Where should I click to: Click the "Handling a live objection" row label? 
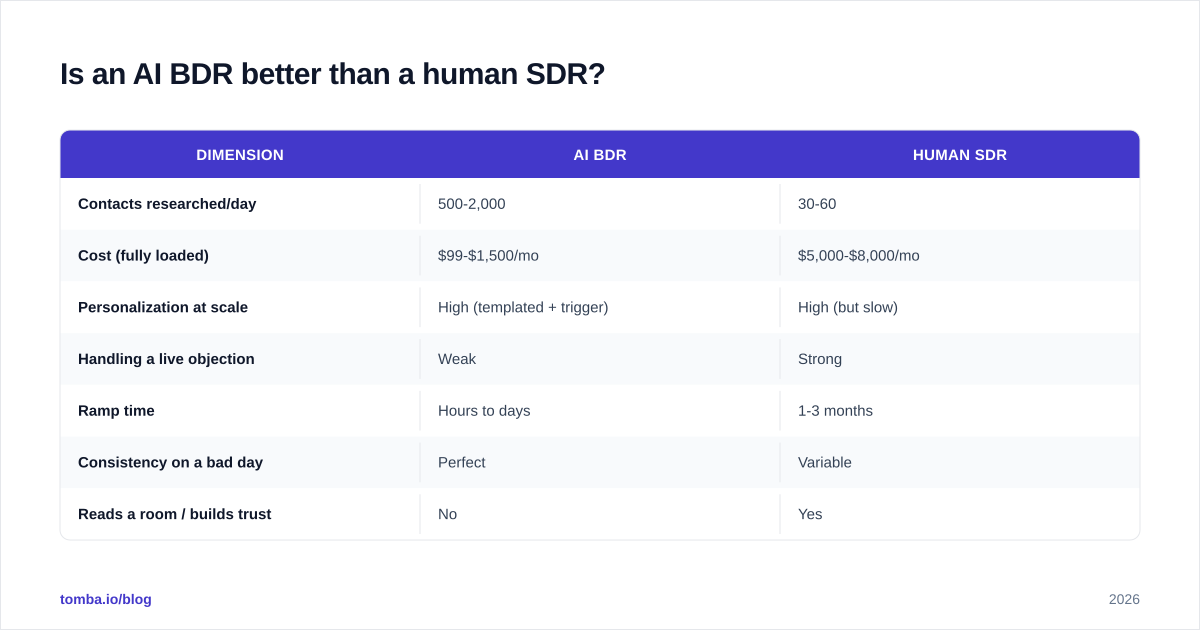pos(166,359)
